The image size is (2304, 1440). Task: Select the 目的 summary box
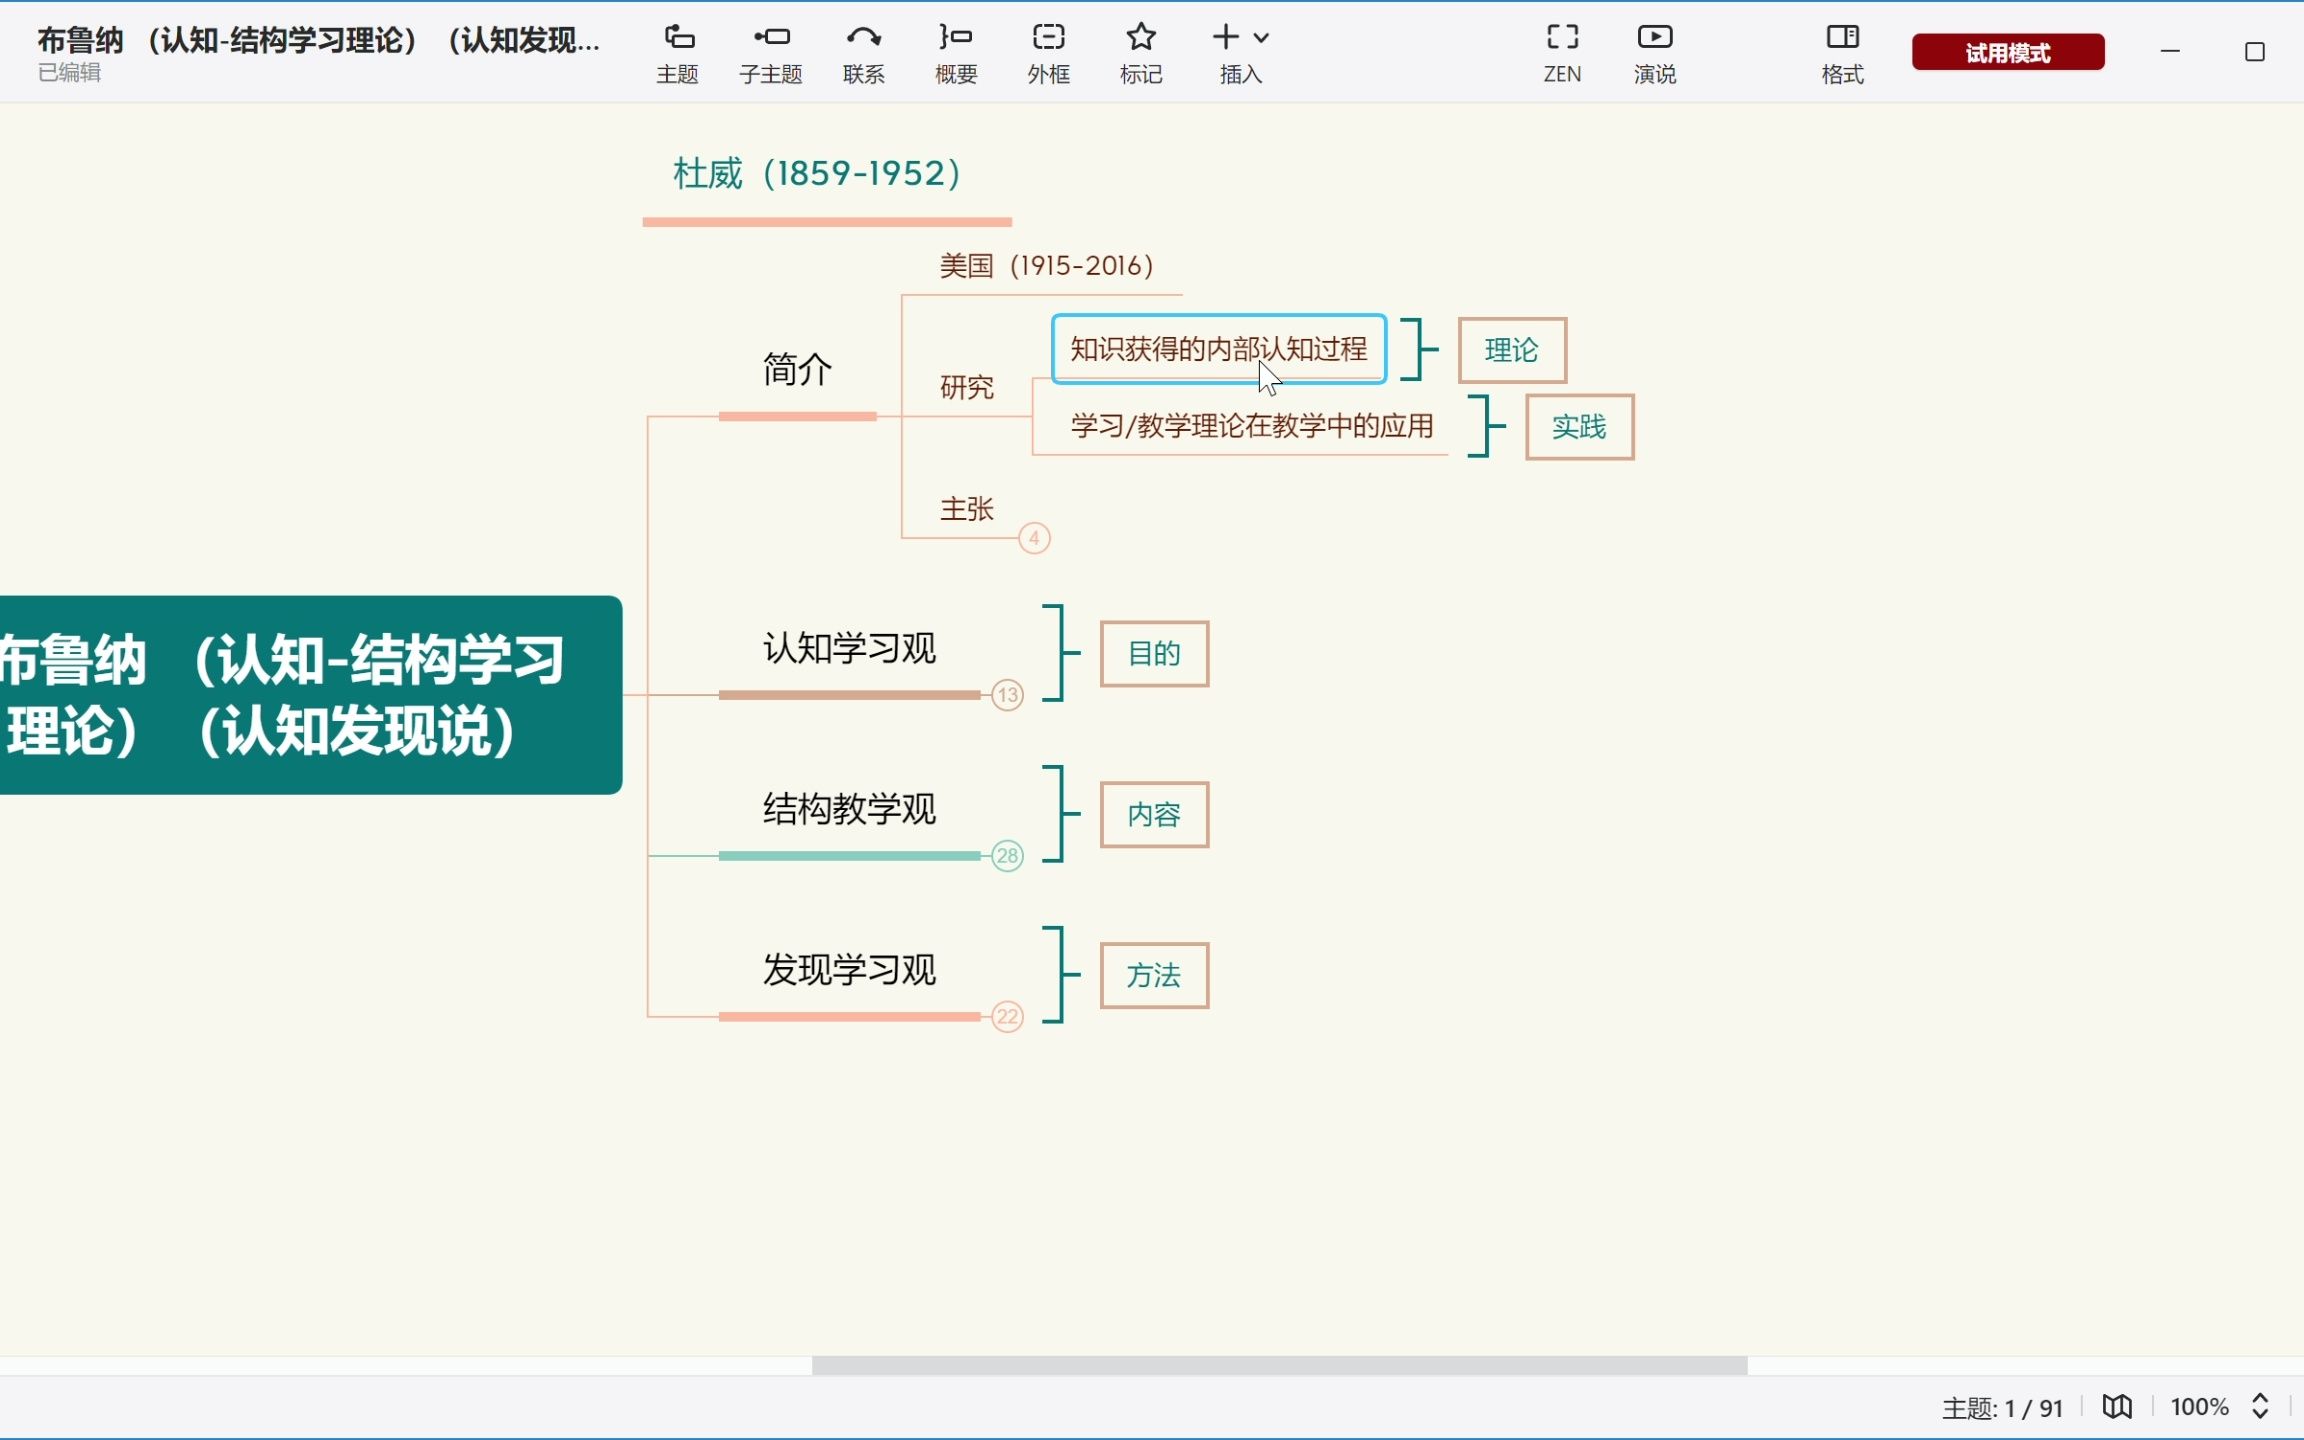tap(1155, 654)
